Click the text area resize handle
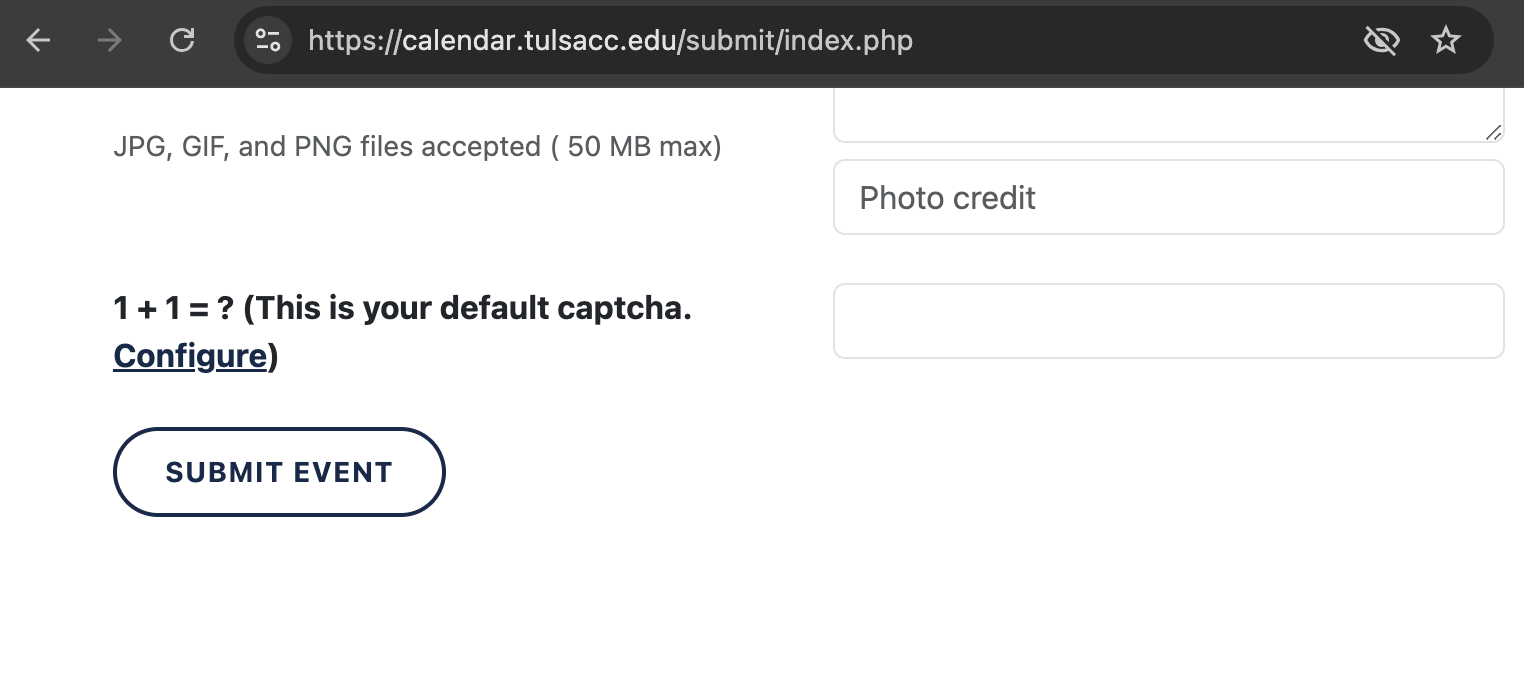This screenshot has width=1524, height=686. pos(1493,132)
